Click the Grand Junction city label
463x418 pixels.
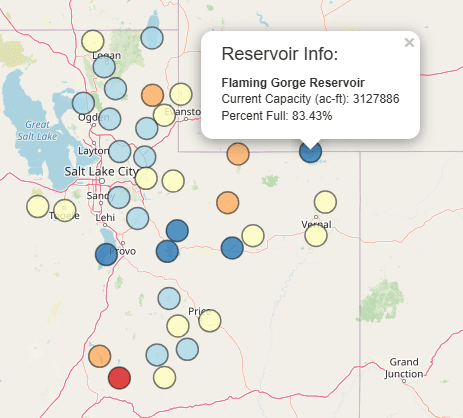[404, 368]
